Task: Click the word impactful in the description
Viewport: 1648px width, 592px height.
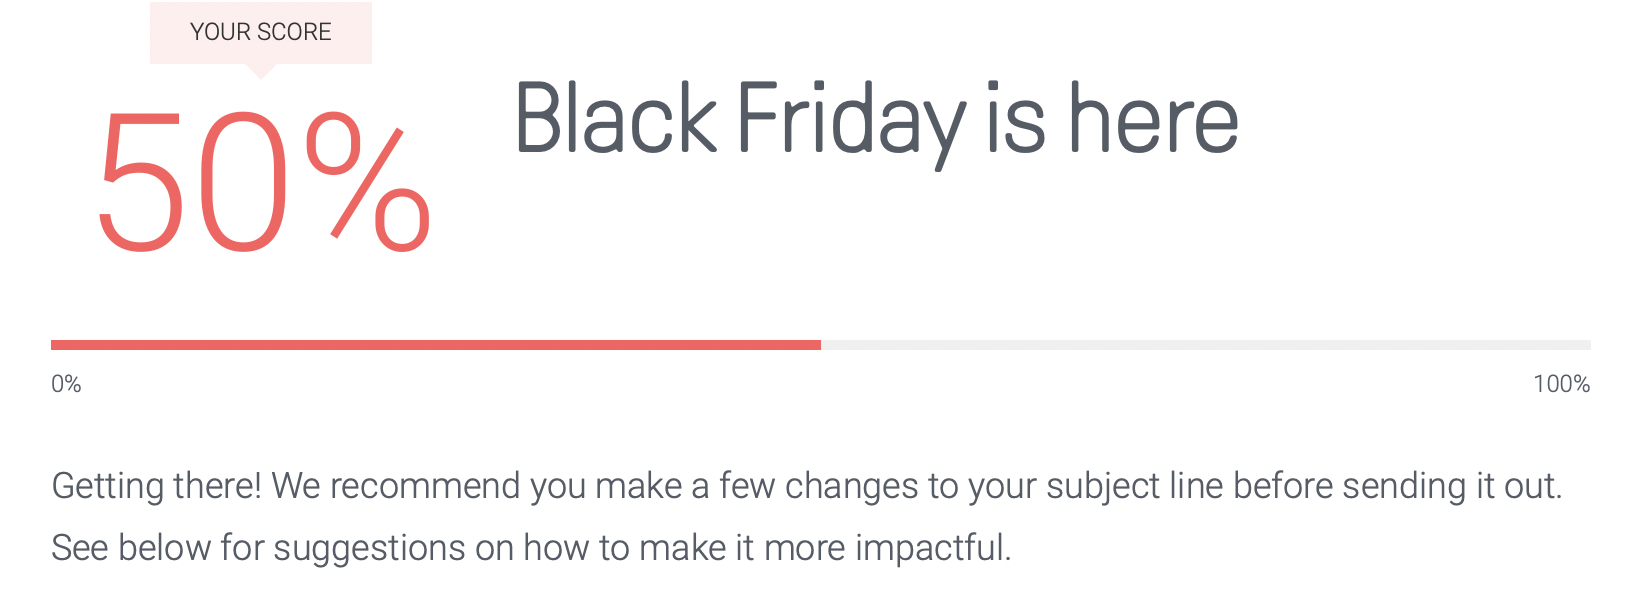Action: point(930,547)
